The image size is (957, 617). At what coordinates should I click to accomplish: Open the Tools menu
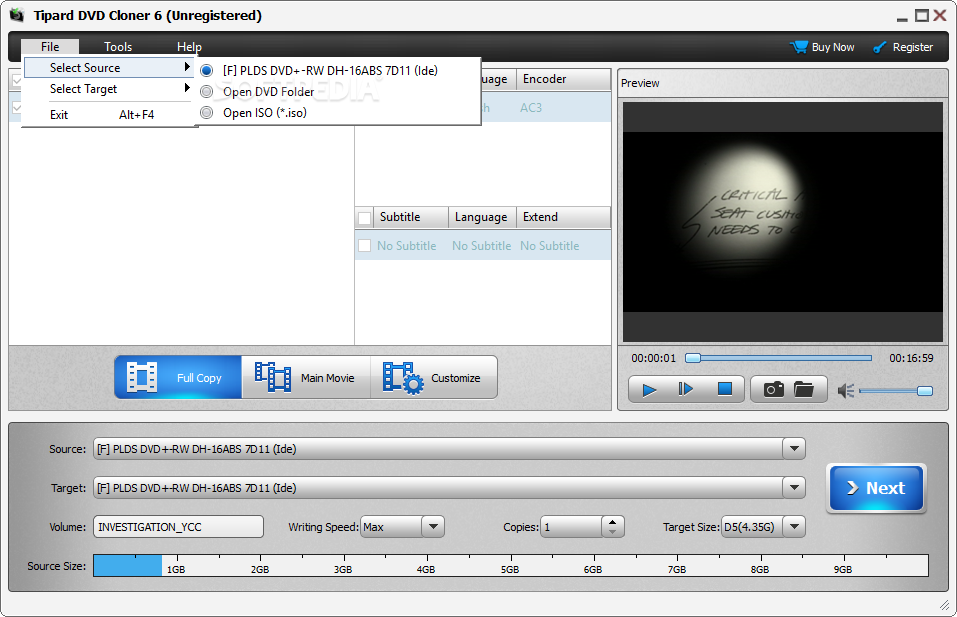tap(118, 47)
